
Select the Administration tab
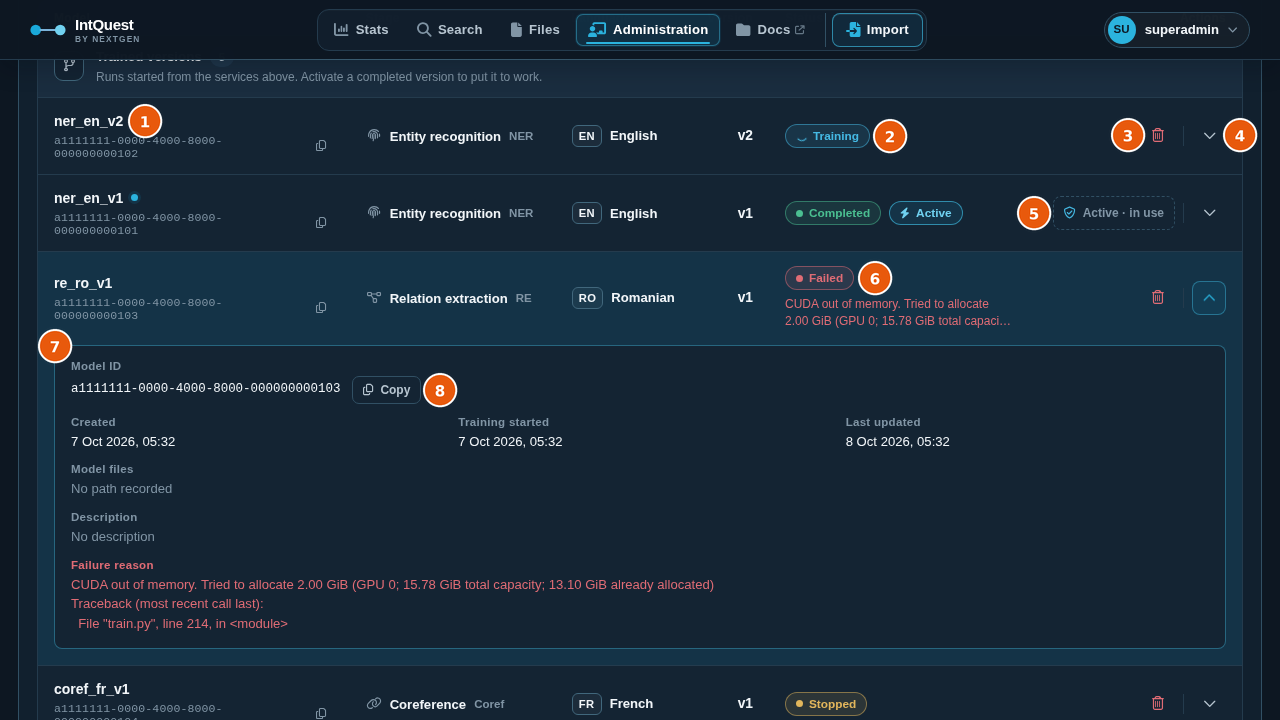(648, 30)
